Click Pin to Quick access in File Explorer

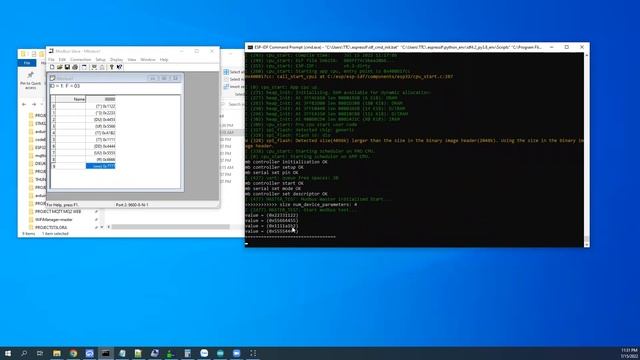click(x=31, y=80)
